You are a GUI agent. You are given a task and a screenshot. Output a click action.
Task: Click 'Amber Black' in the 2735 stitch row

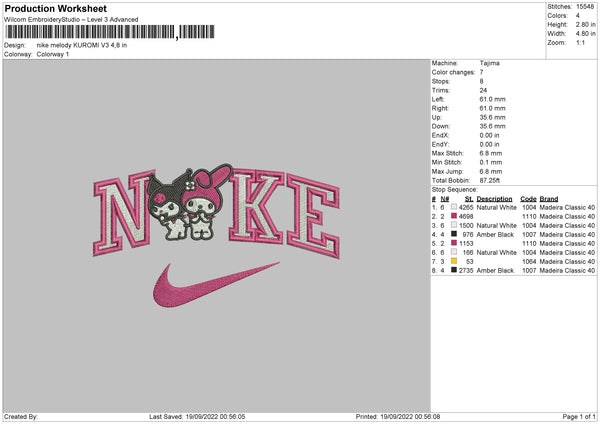click(495, 270)
